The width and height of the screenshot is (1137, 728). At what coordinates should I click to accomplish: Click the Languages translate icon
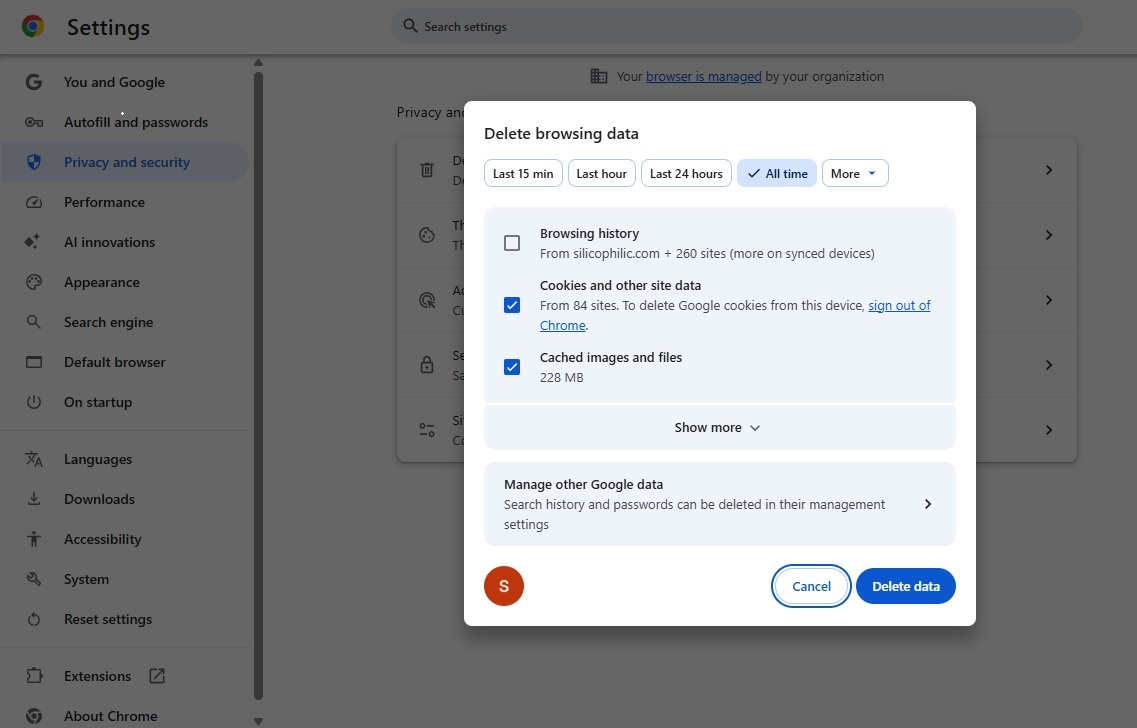tap(33, 459)
